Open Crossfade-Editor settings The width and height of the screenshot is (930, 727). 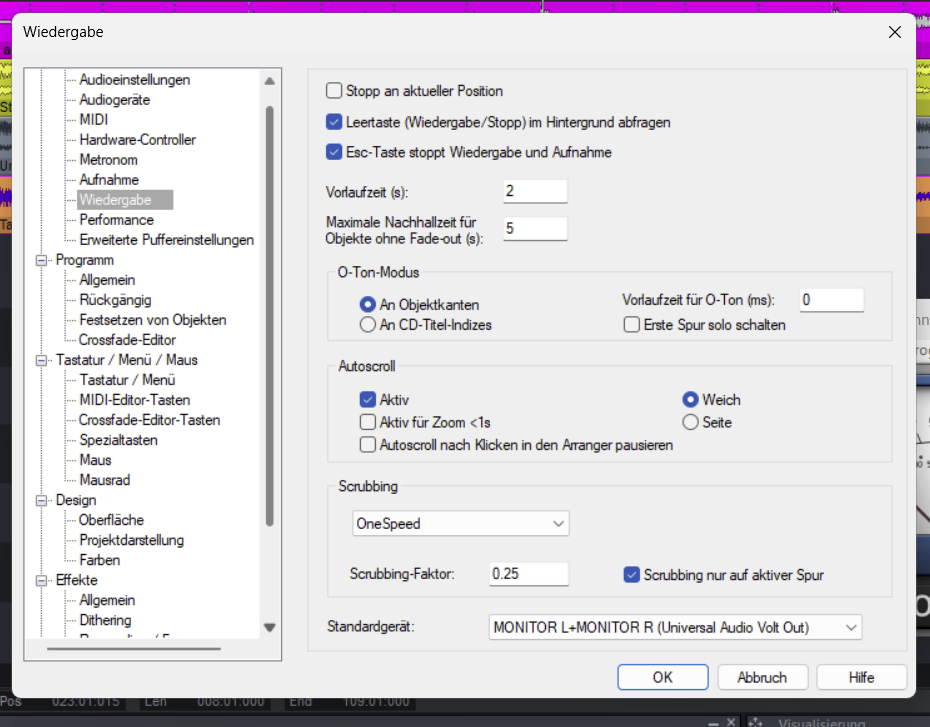tap(128, 340)
